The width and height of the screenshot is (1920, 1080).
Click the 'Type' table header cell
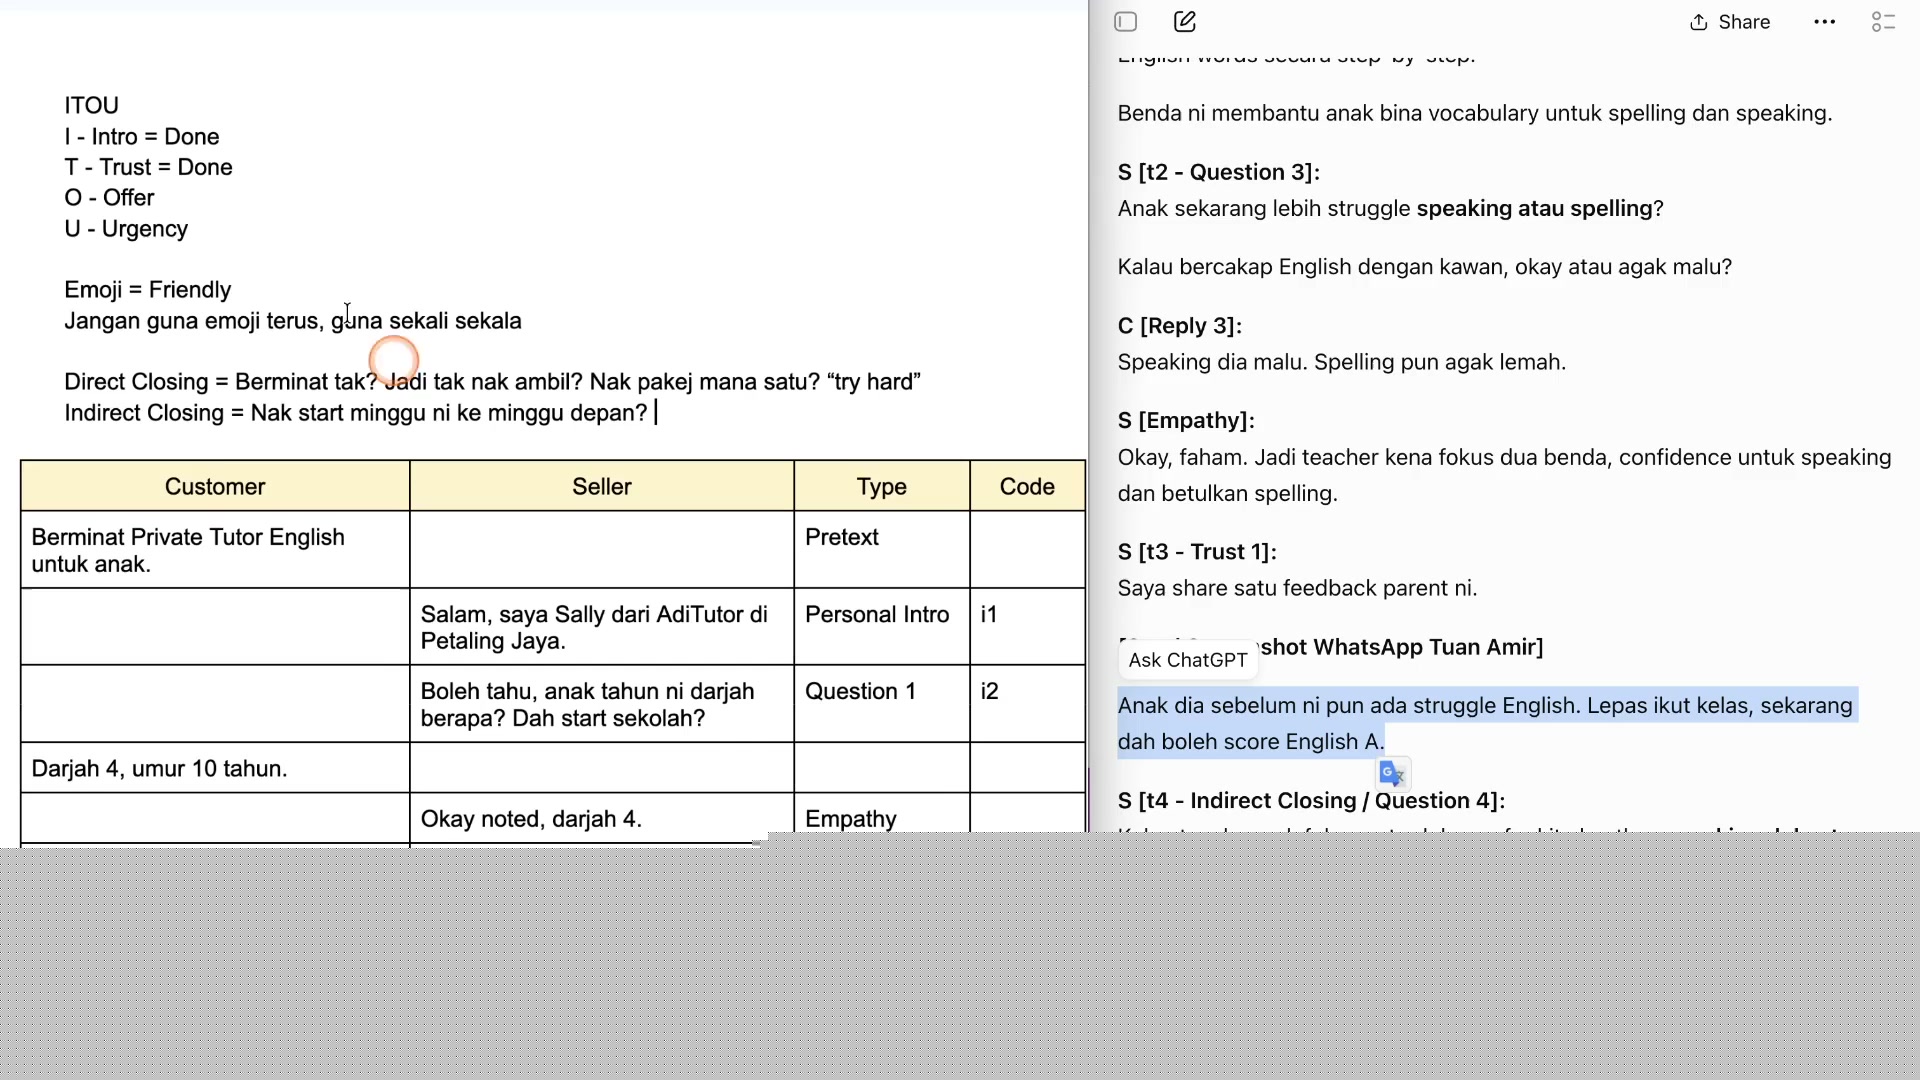[x=882, y=487]
